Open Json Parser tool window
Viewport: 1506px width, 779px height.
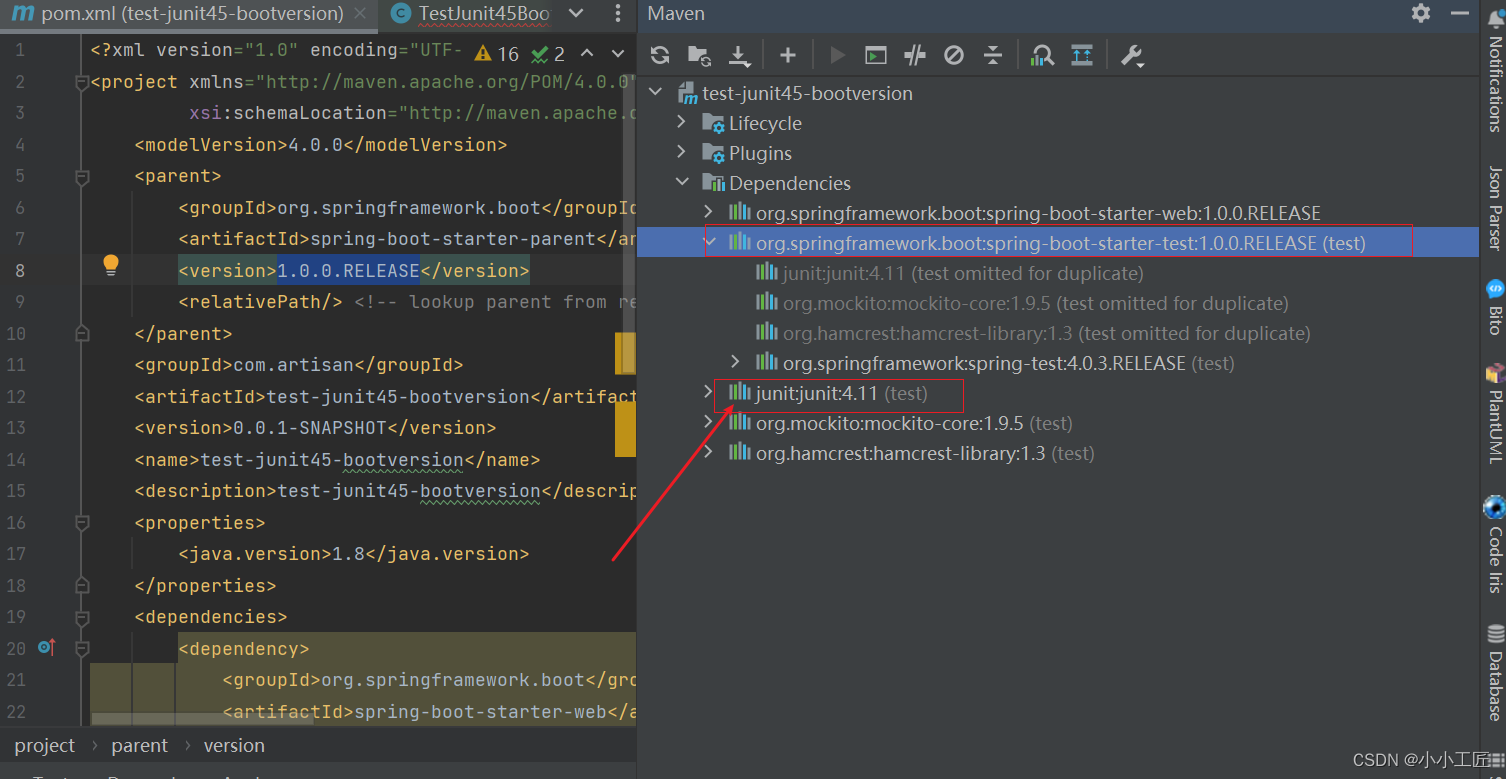coord(1495,207)
